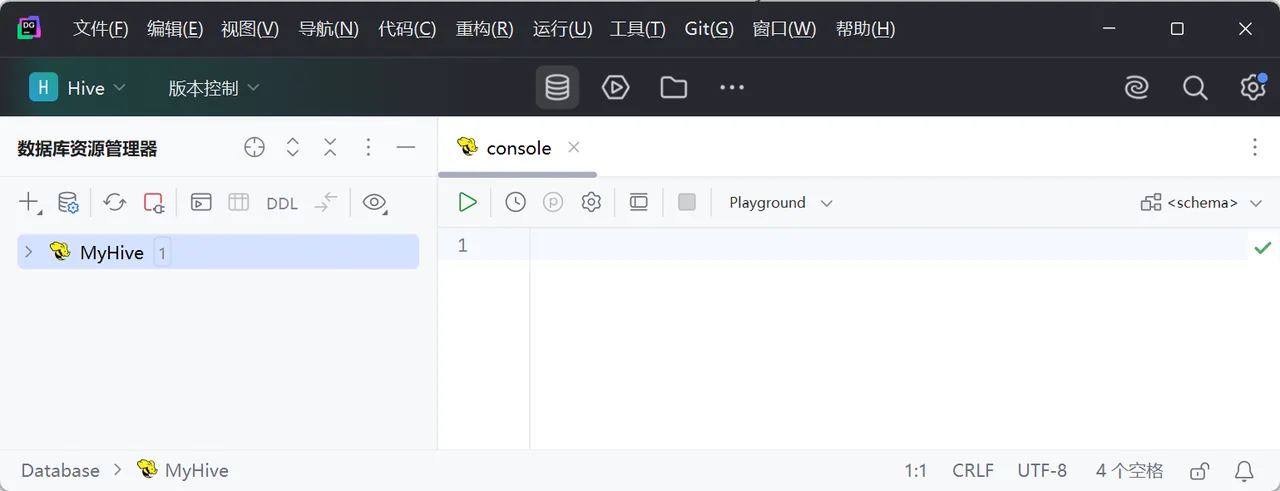Open the data source properties icon
1280x491 pixels.
68,202
